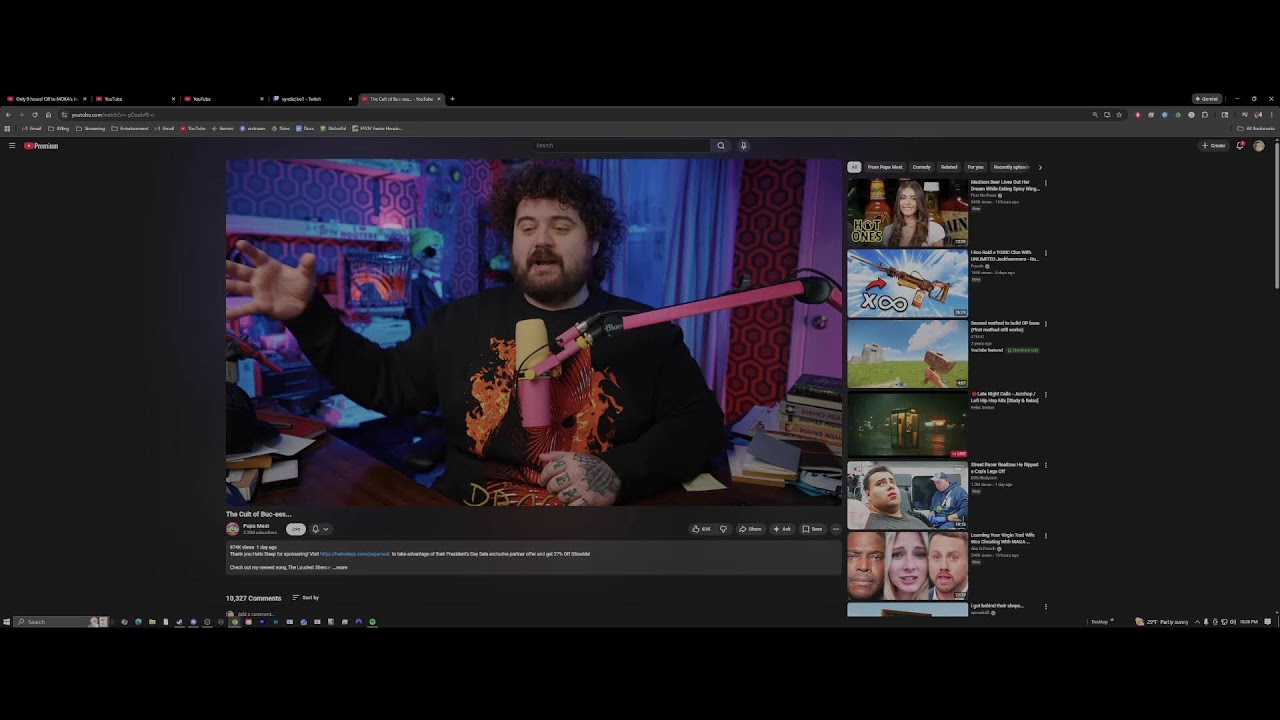The height and width of the screenshot is (720, 1280).
Task: Pause the video by clicking the player
Action: tap(534, 332)
